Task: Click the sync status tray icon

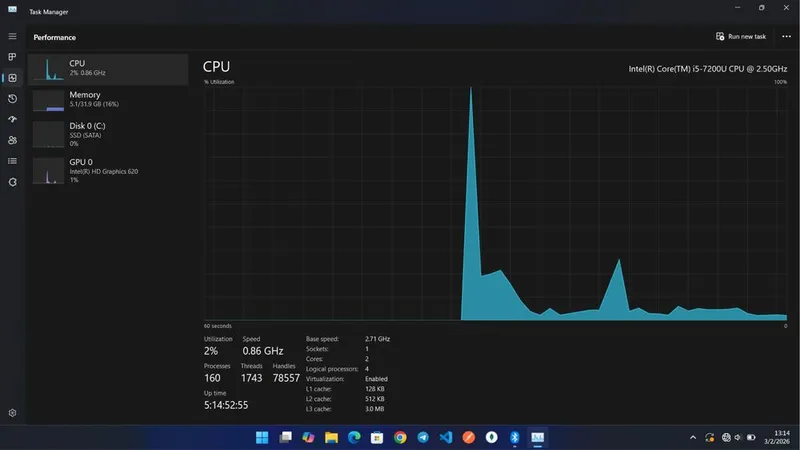Action: 710,437
